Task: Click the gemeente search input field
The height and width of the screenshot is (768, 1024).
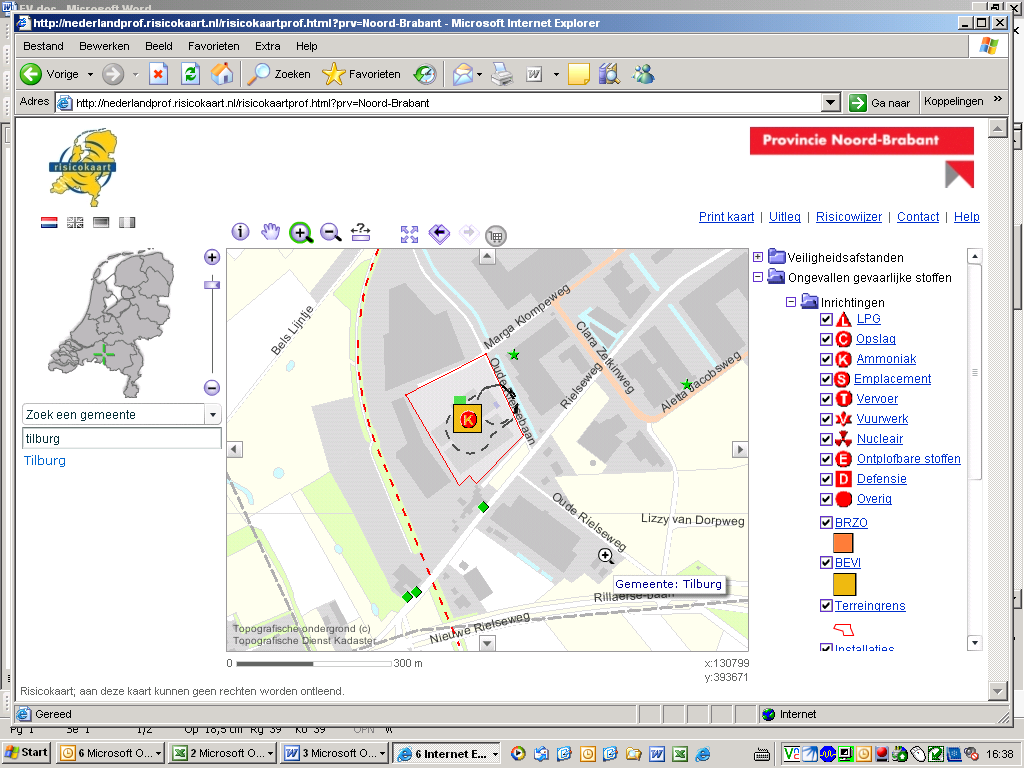Action: point(122,438)
